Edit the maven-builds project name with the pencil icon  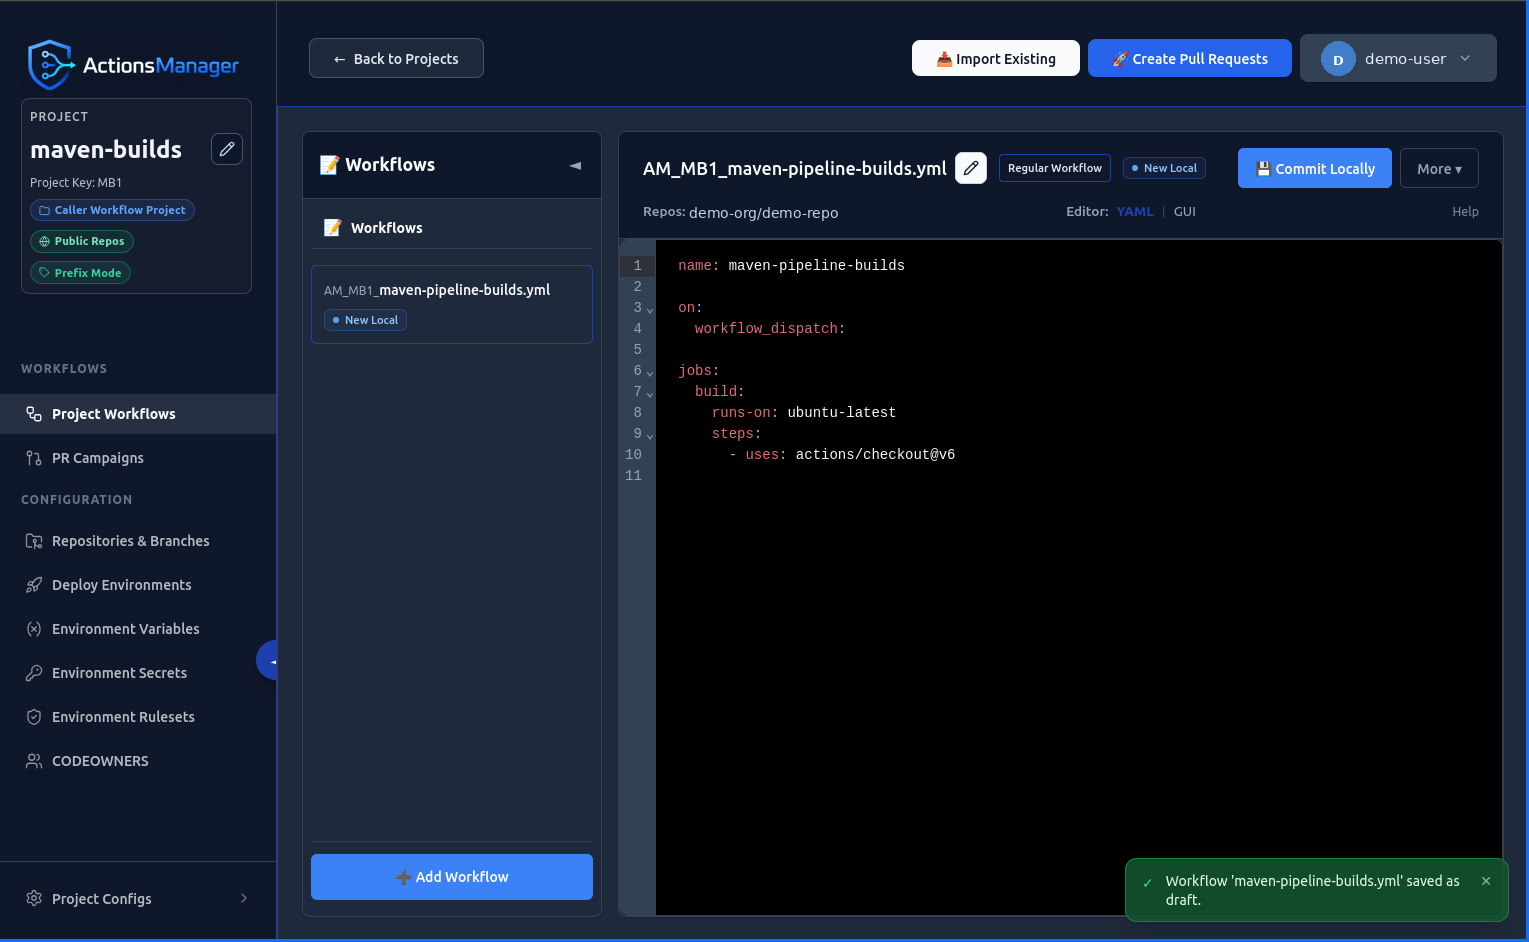[x=227, y=149]
